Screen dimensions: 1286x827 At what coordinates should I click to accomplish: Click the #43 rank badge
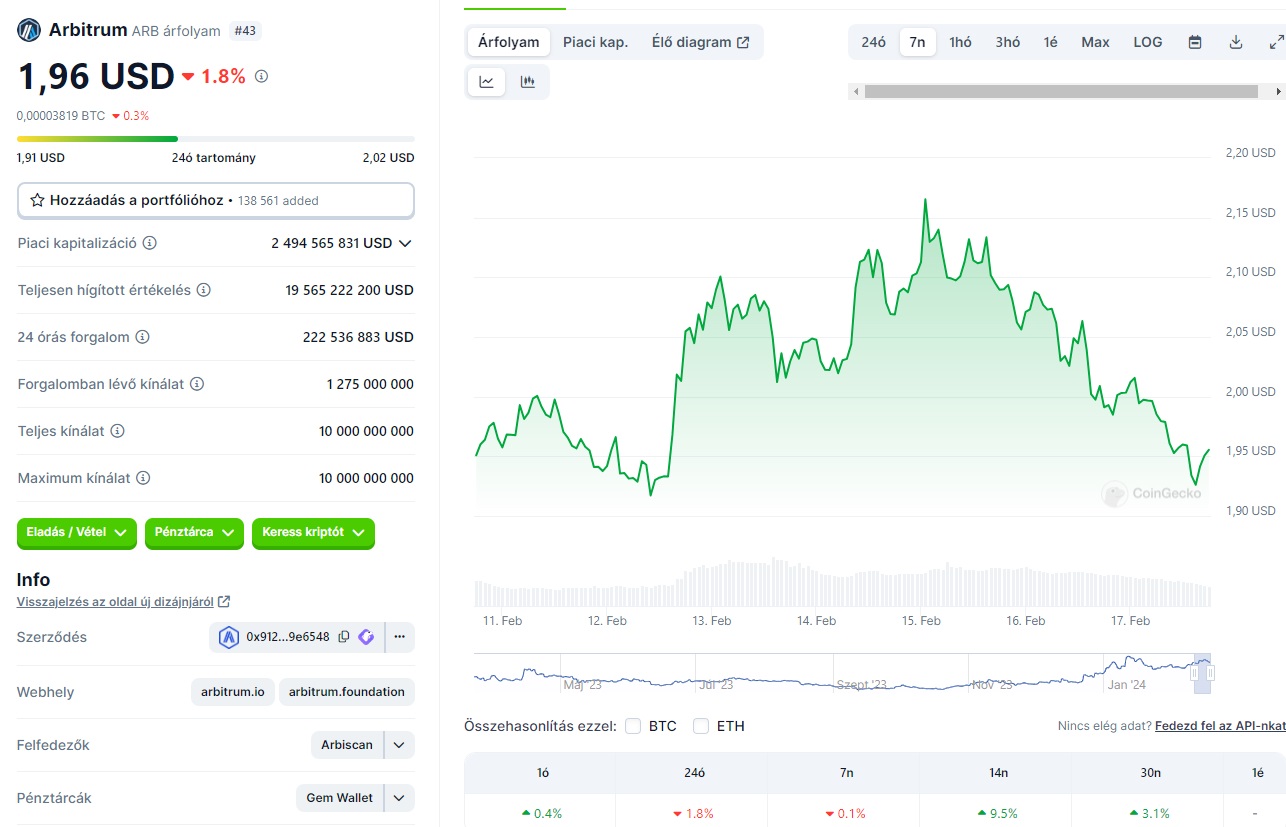click(x=245, y=31)
